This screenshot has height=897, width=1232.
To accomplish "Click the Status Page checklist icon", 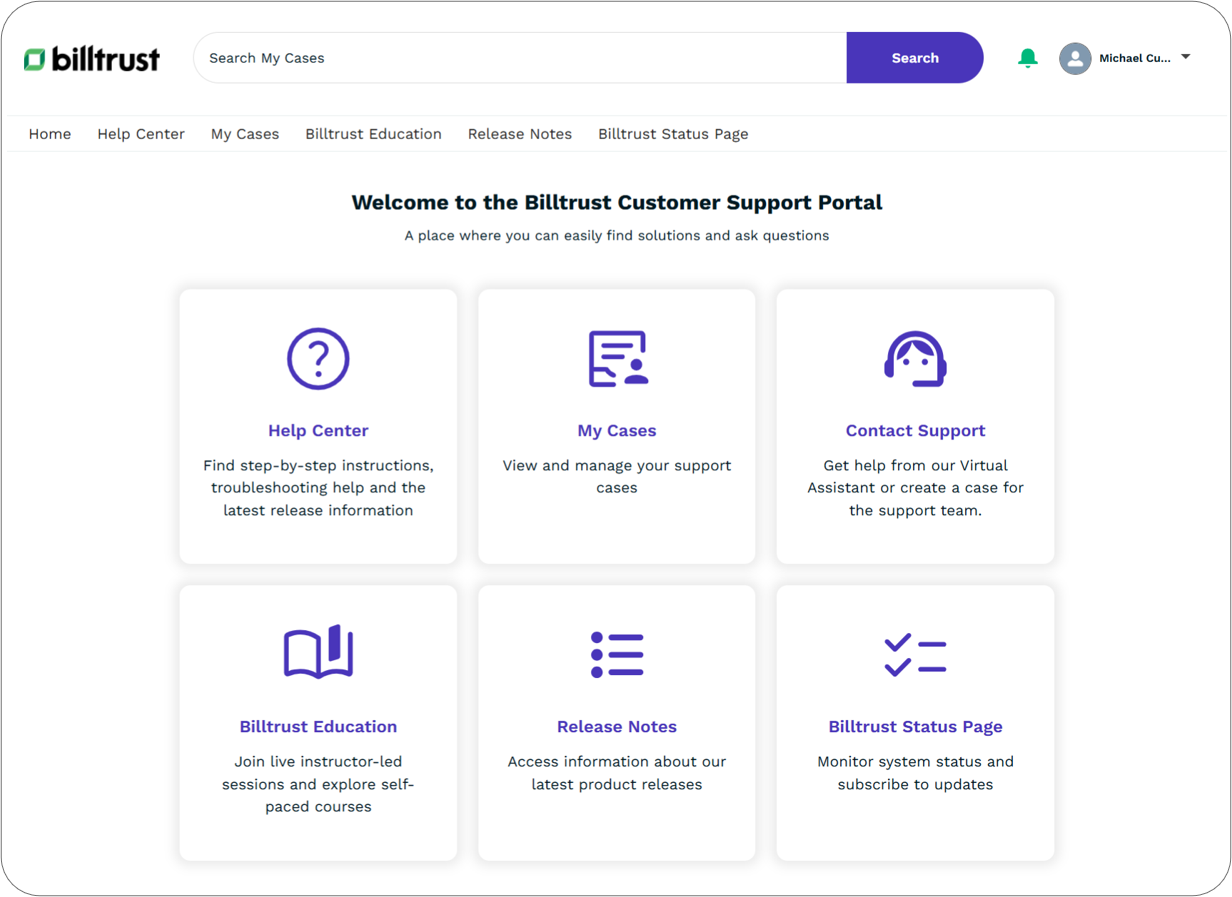I will (x=915, y=655).
